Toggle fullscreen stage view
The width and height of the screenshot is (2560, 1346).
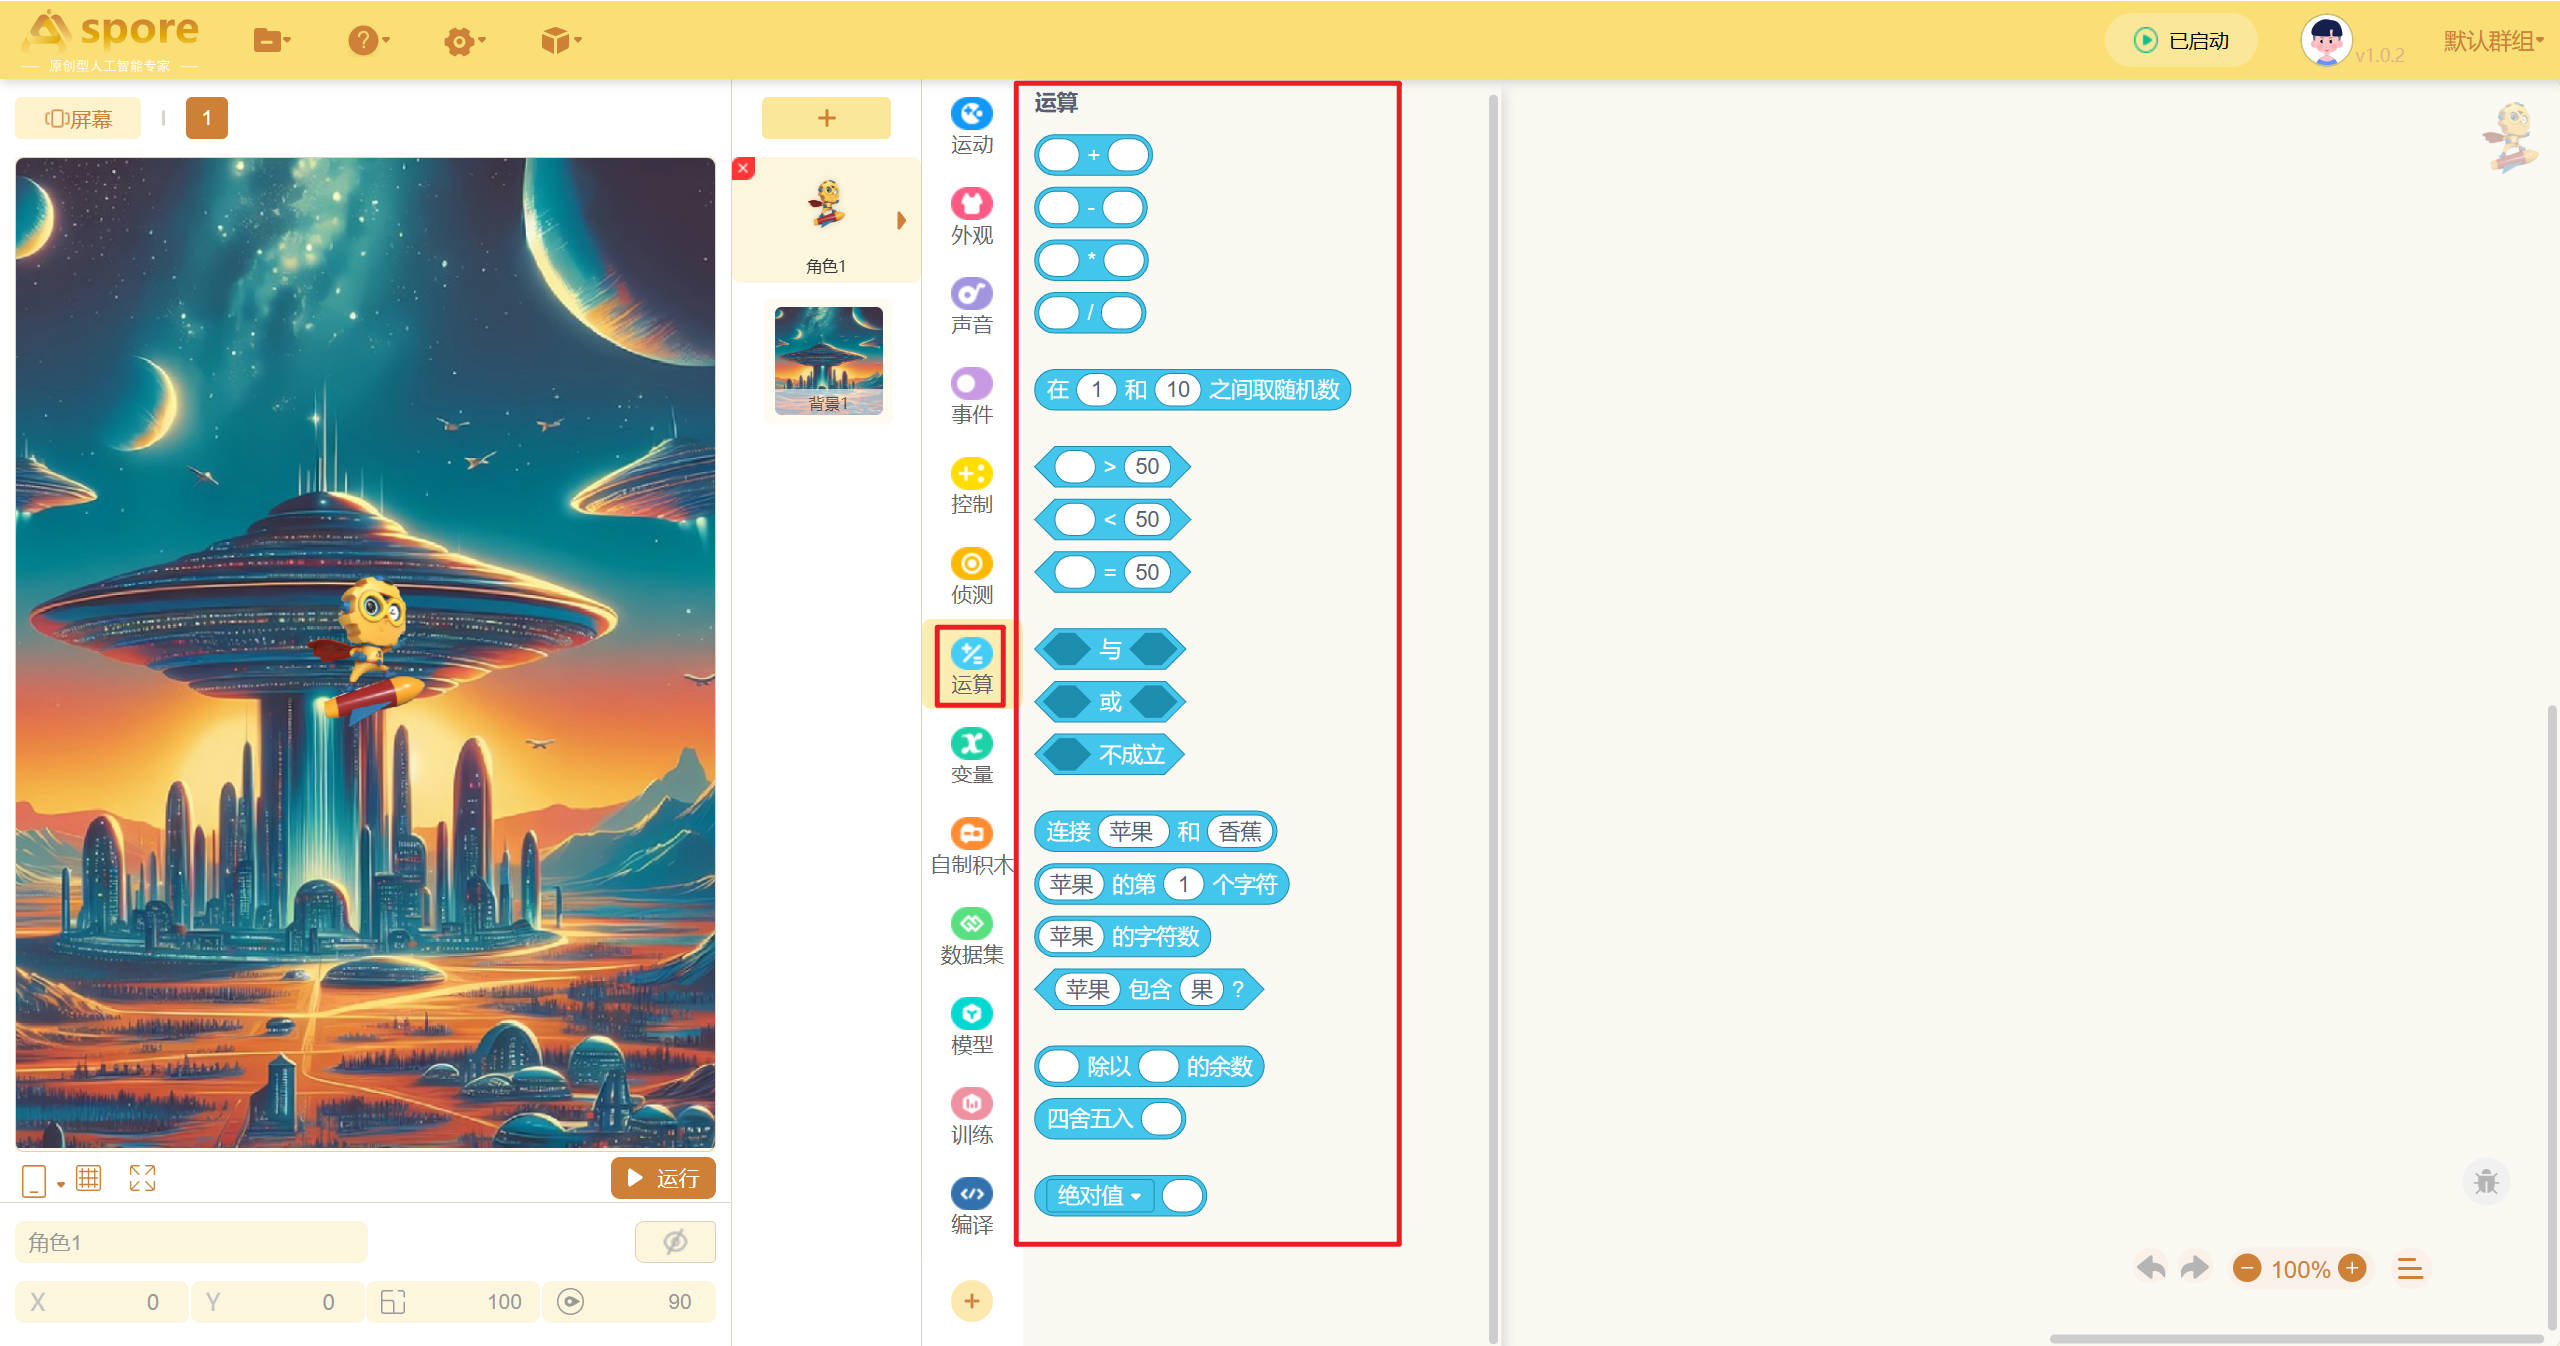point(142,1178)
